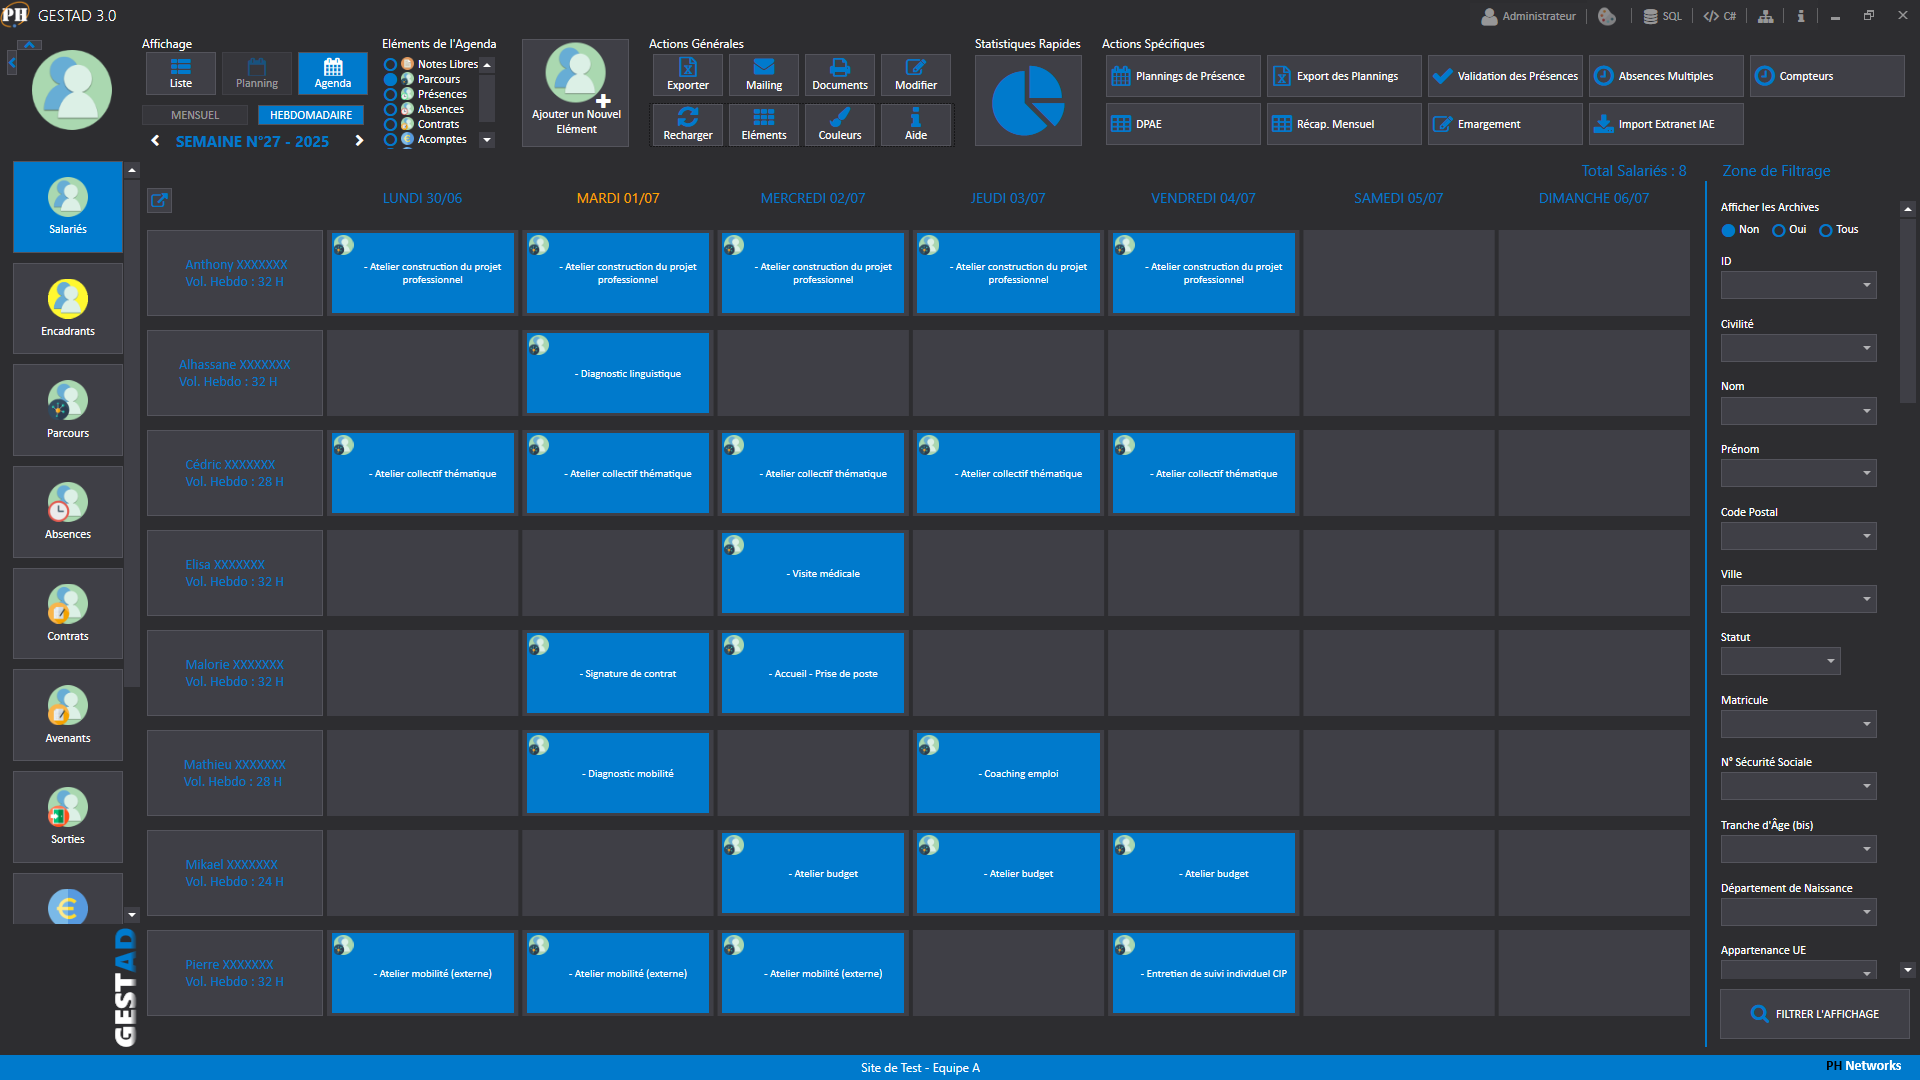Select the Notes Libres radio option
1920x1080 pixels.
(x=391, y=65)
